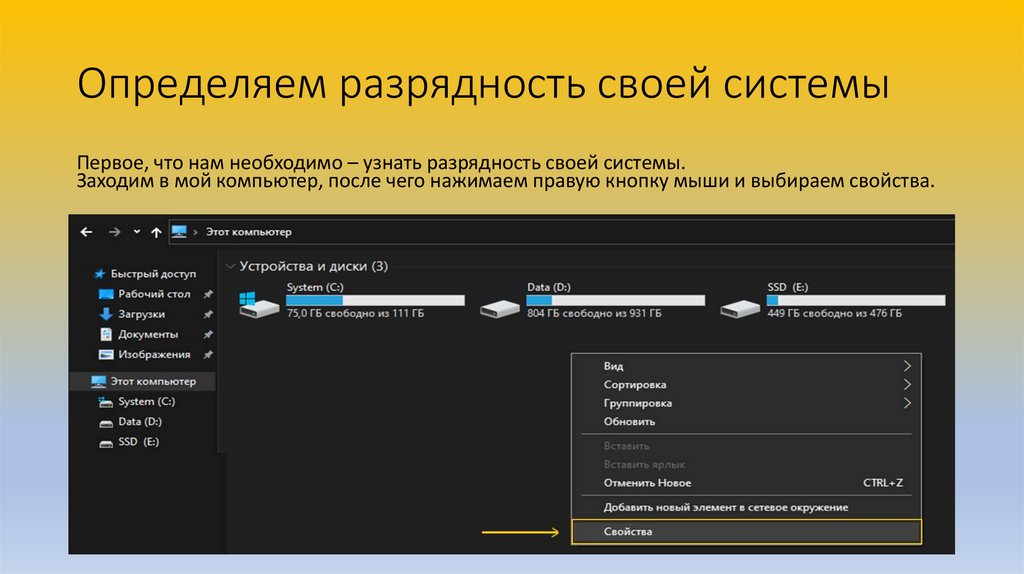Viewport: 1024px width, 574px height.
Task: Open the Сортировка submenu
Action: 746,385
